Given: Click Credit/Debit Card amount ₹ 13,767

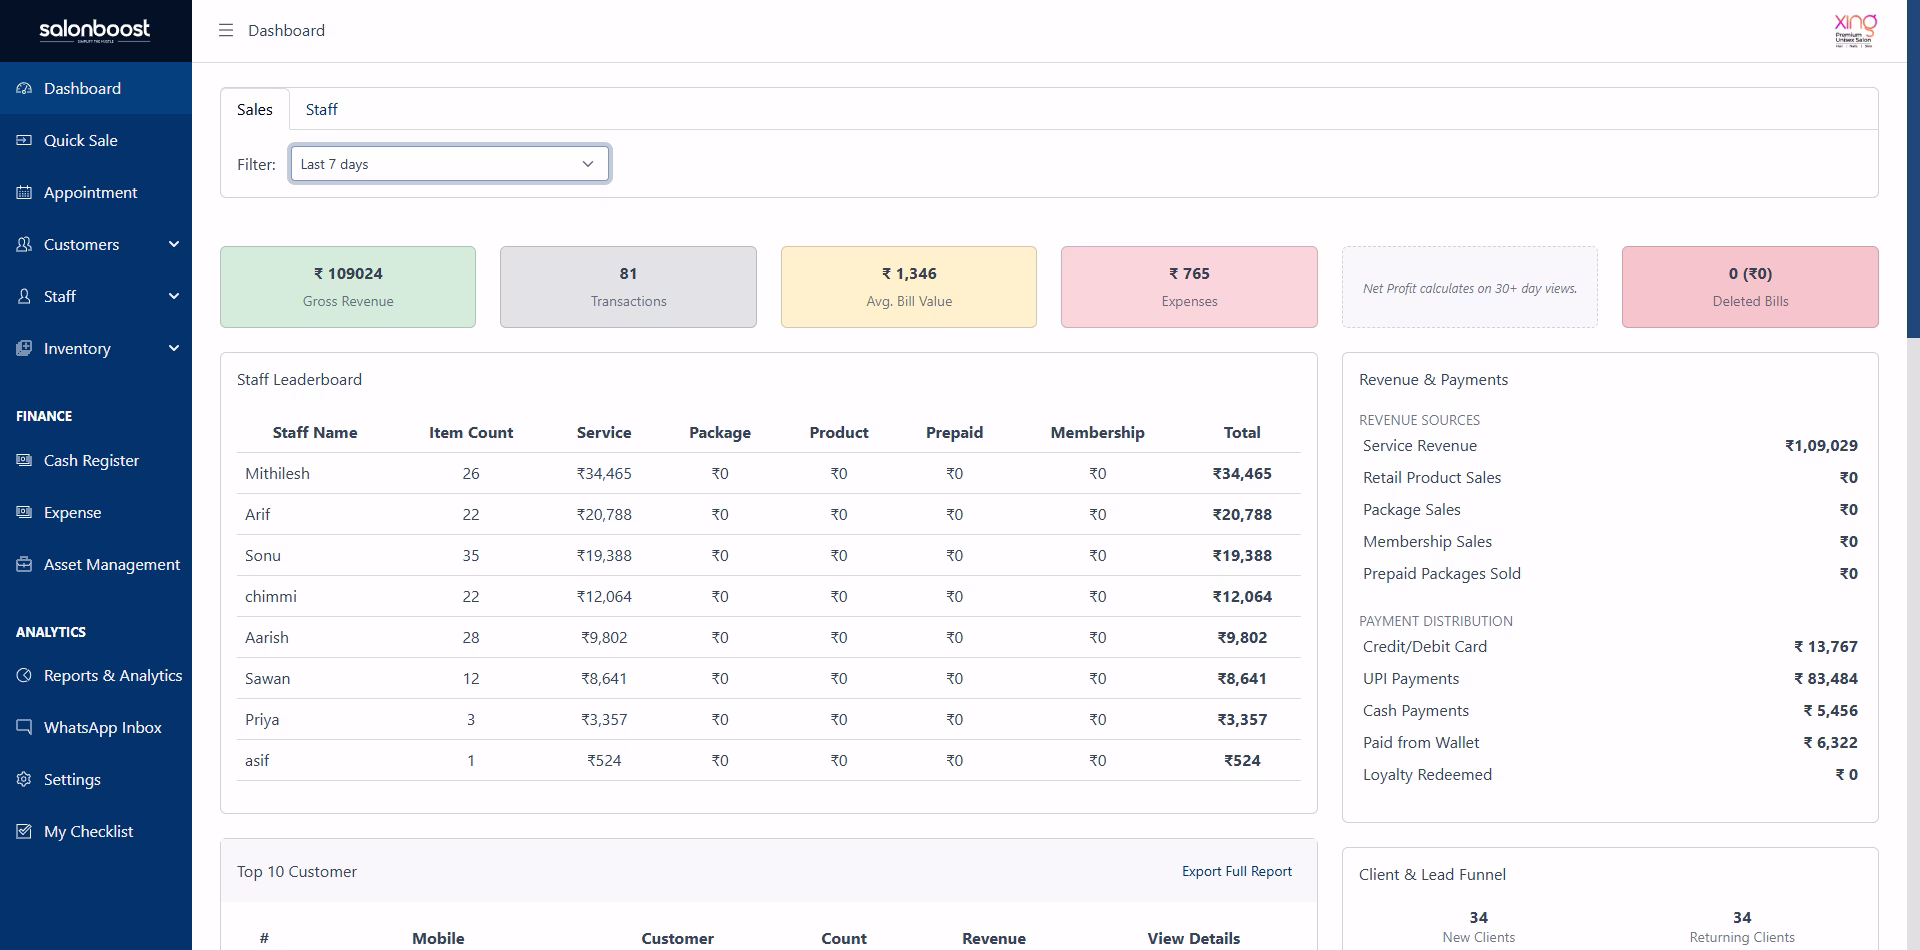Looking at the screenshot, I should (x=1825, y=646).
